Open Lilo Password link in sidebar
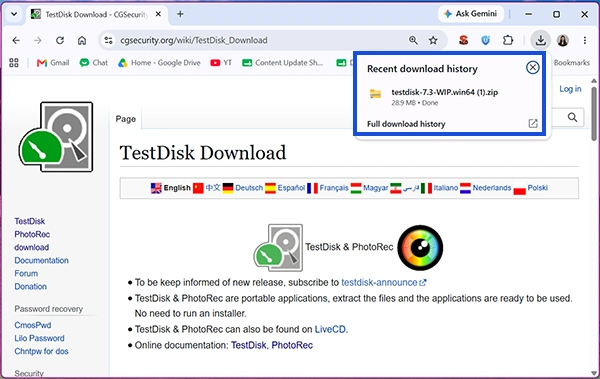This screenshot has width=600, height=379. [39, 338]
